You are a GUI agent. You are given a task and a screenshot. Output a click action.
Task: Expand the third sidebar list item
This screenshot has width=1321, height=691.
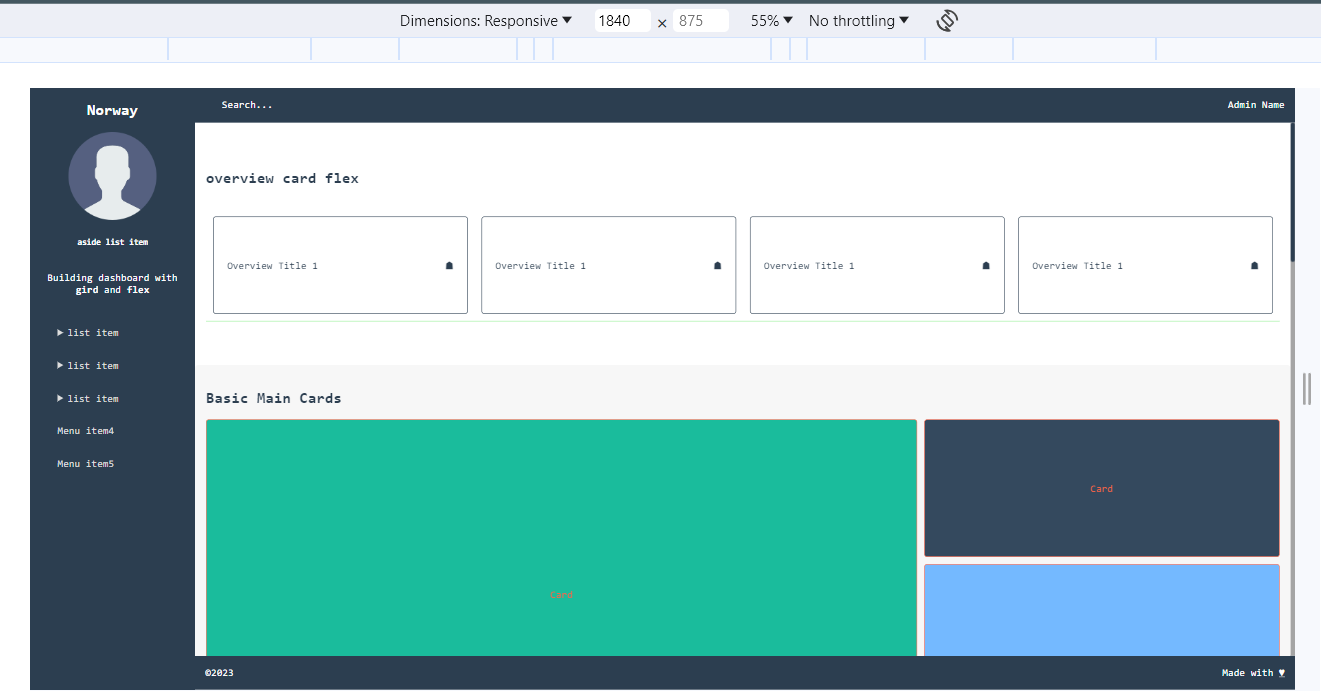tap(88, 399)
